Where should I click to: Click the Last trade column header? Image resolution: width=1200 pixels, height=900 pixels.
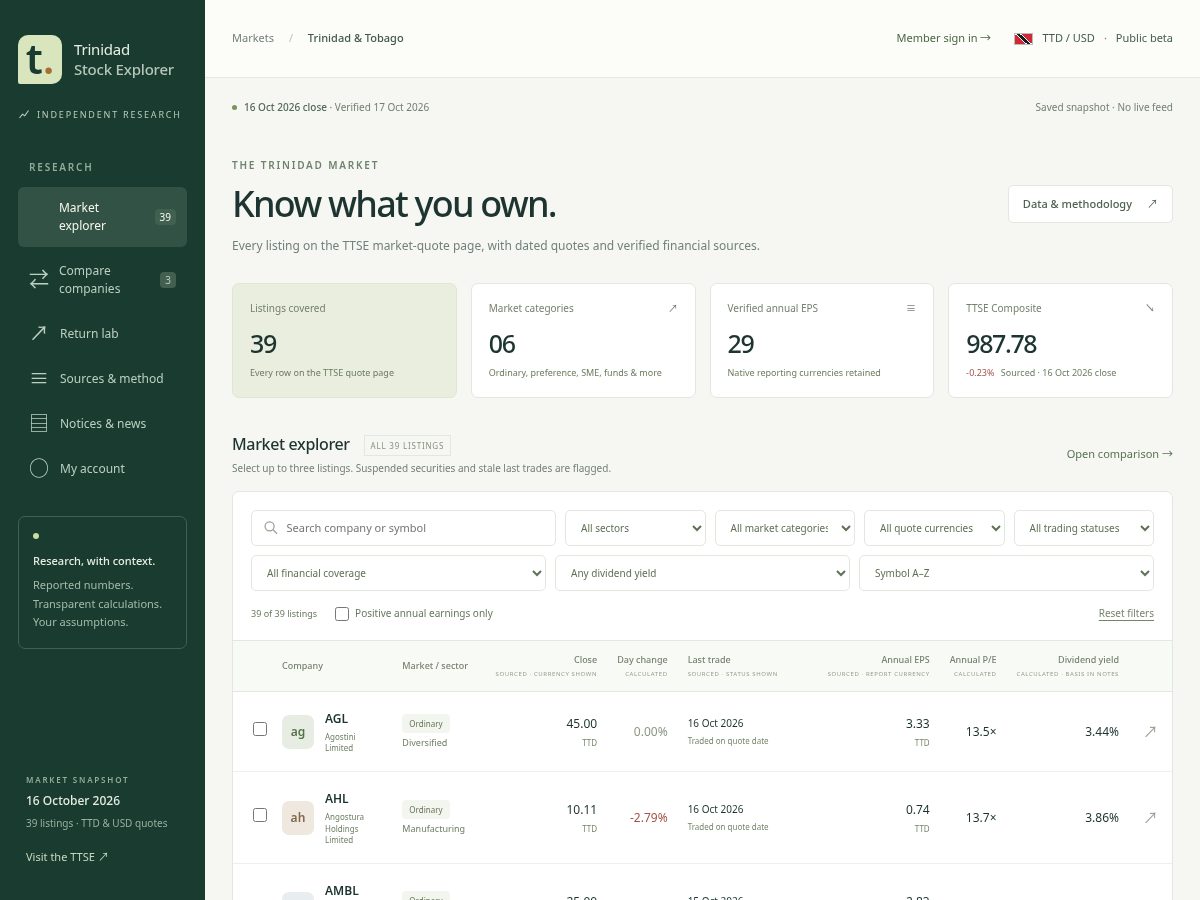point(709,660)
